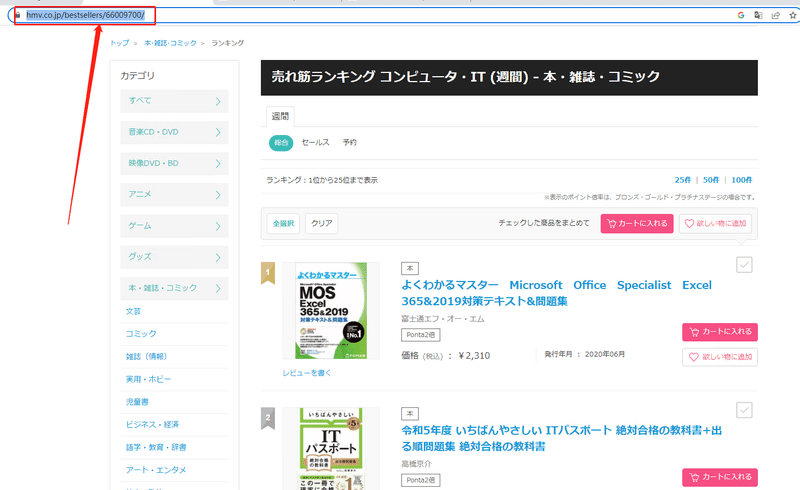Click the 全選択 button
800x490 pixels.
[x=283, y=224]
